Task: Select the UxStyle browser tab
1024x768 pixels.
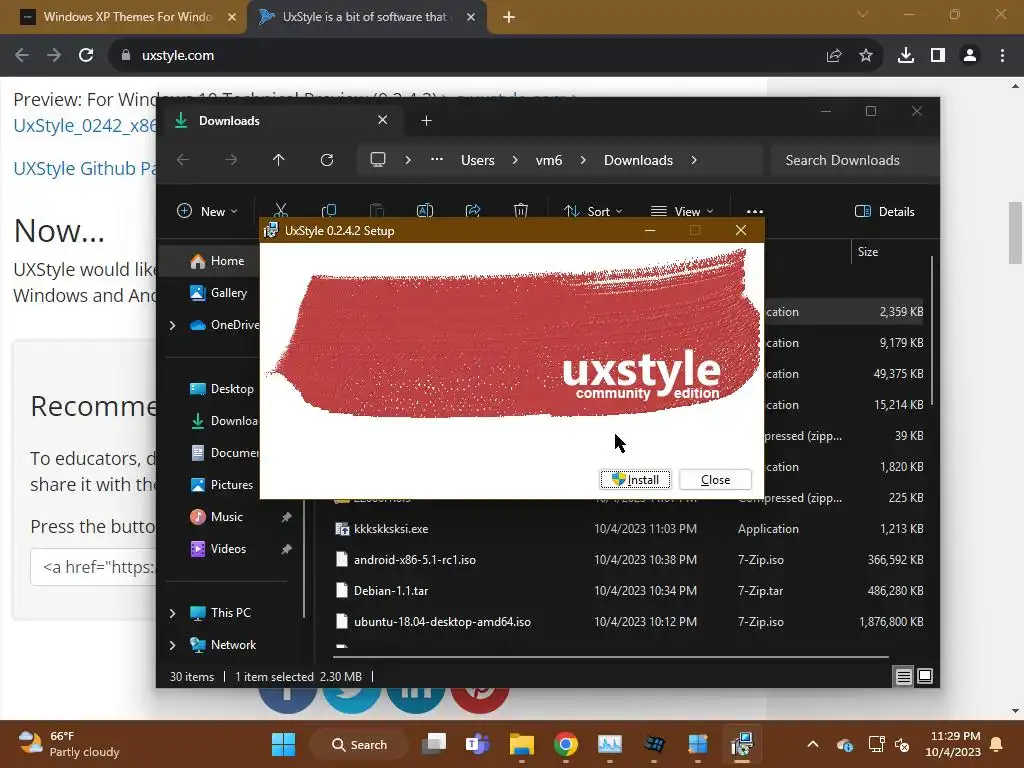Action: pyautogui.click(x=366, y=17)
